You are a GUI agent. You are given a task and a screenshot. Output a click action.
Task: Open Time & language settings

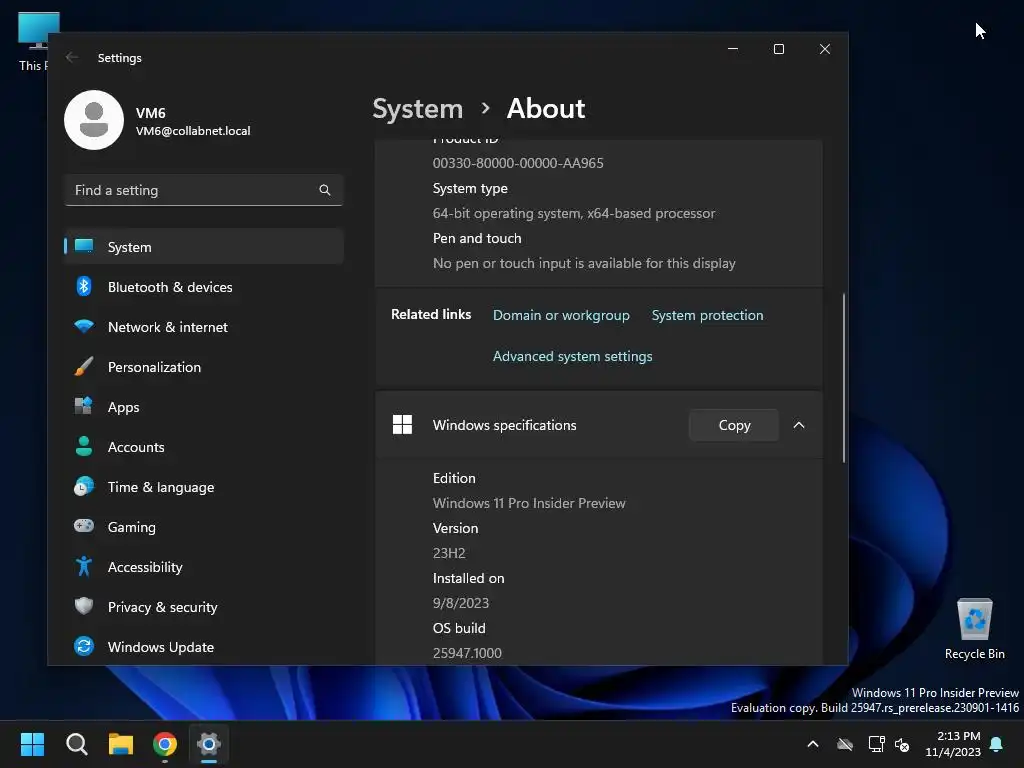(204, 487)
